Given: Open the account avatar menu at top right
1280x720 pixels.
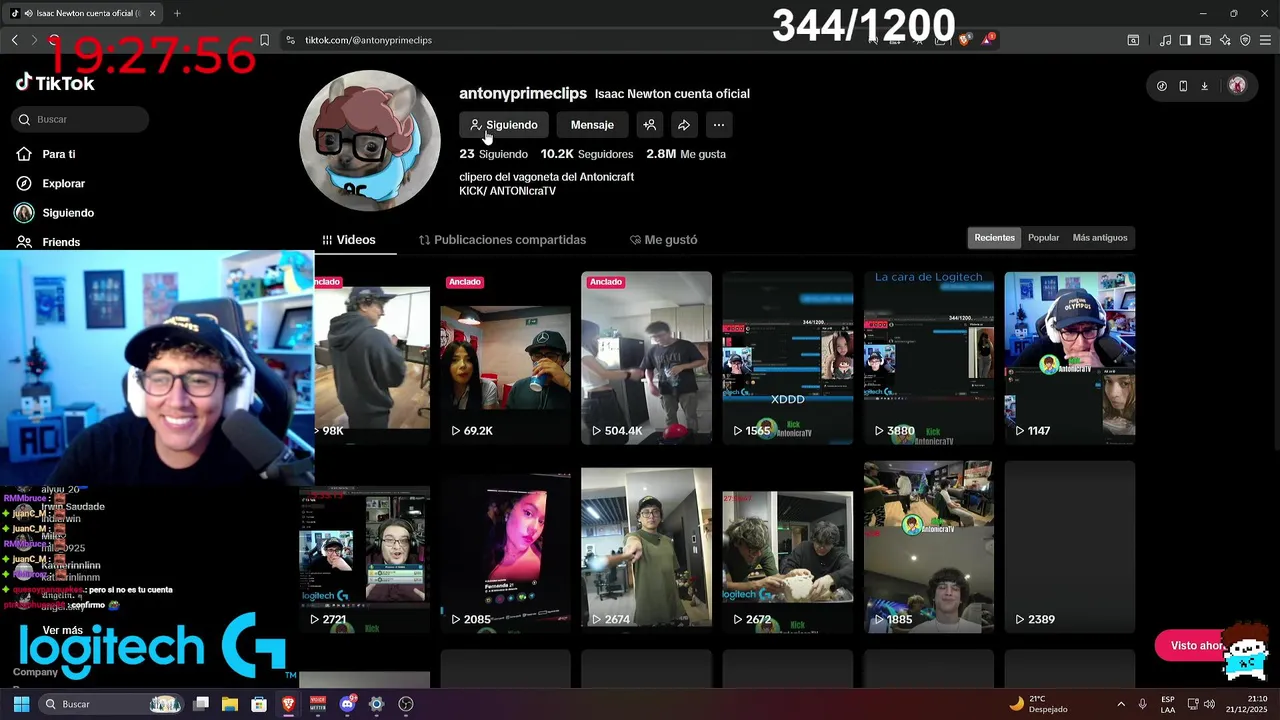Looking at the screenshot, I should click(1237, 86).
